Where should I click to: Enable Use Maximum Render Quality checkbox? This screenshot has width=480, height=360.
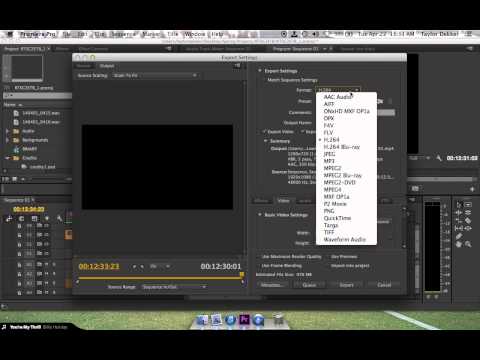pyautogui.click(x=259, y=257)
